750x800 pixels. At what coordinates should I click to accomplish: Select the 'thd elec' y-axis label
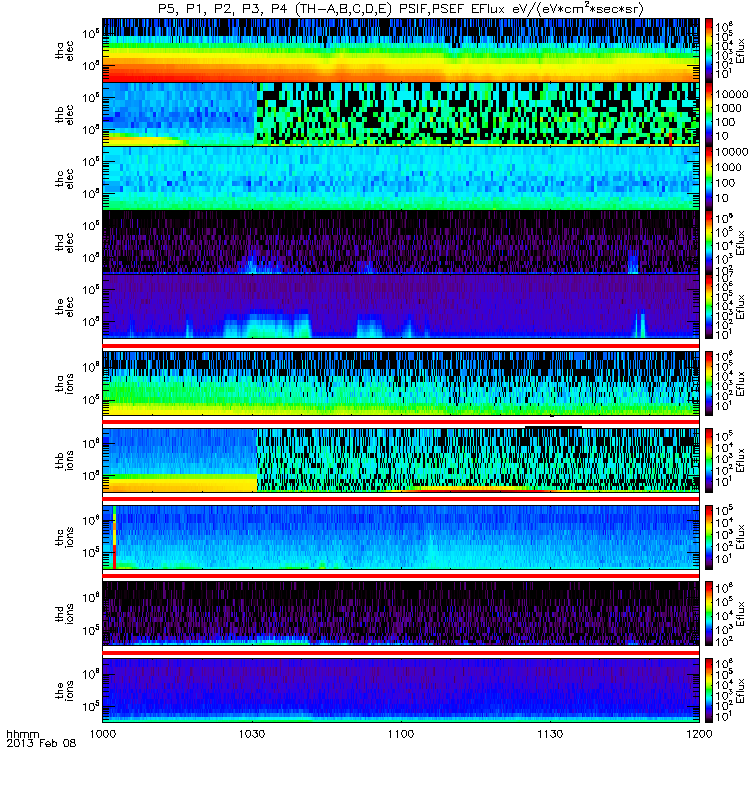coord(64,242)
